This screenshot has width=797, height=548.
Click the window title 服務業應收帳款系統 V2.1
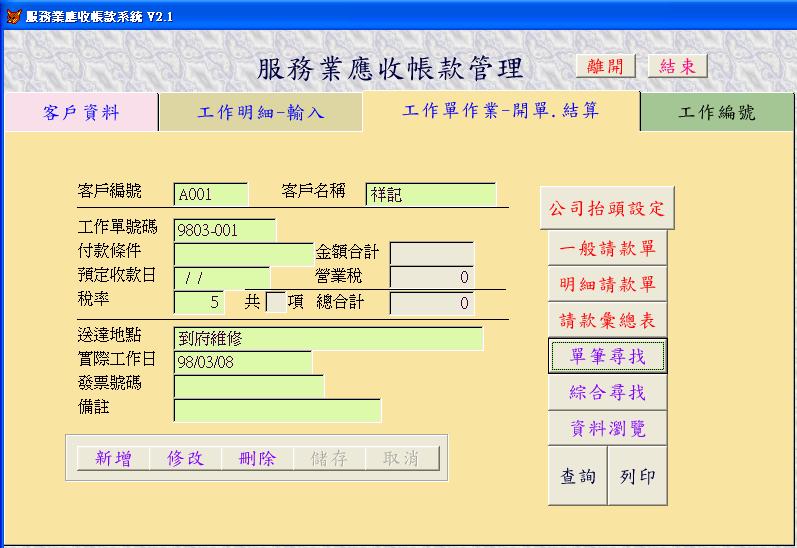tap(99, 17)
